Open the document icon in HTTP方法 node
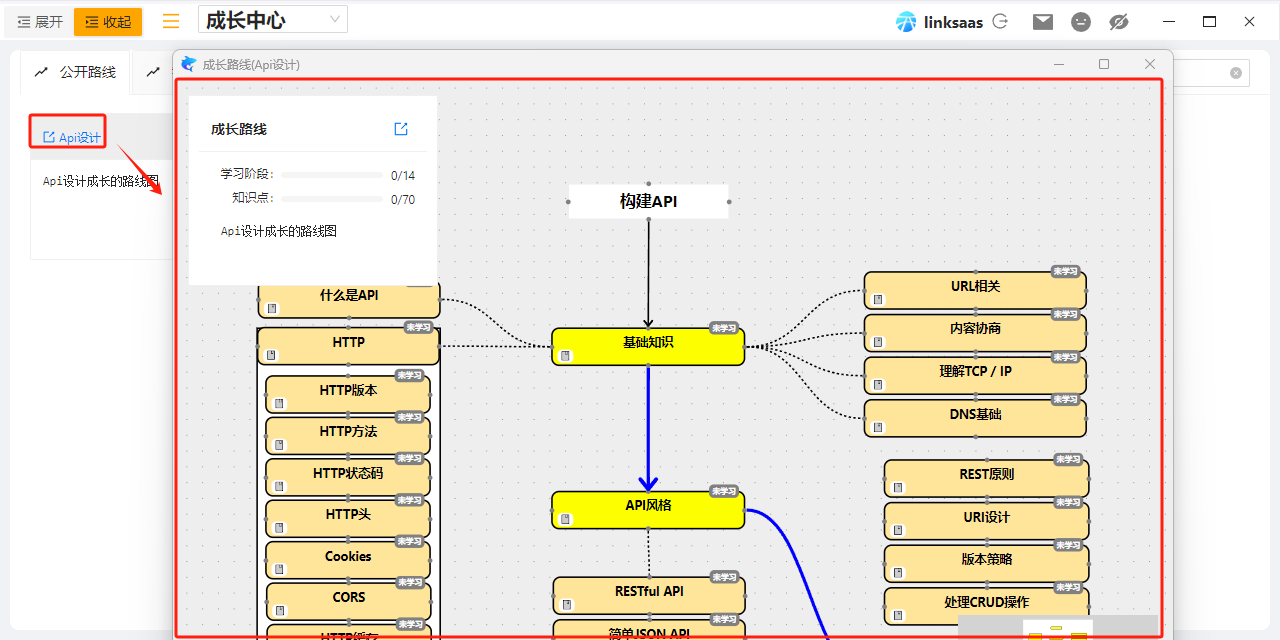The width and height of the screenshot is (1280, 640). click(x=280, y=445)
